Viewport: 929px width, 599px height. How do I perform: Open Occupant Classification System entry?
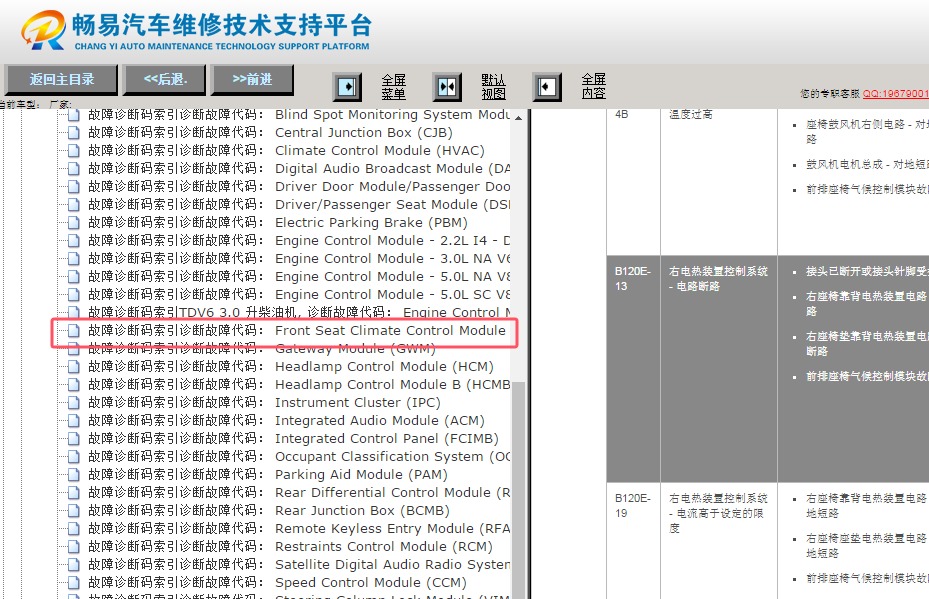click(x=299, y=456)
